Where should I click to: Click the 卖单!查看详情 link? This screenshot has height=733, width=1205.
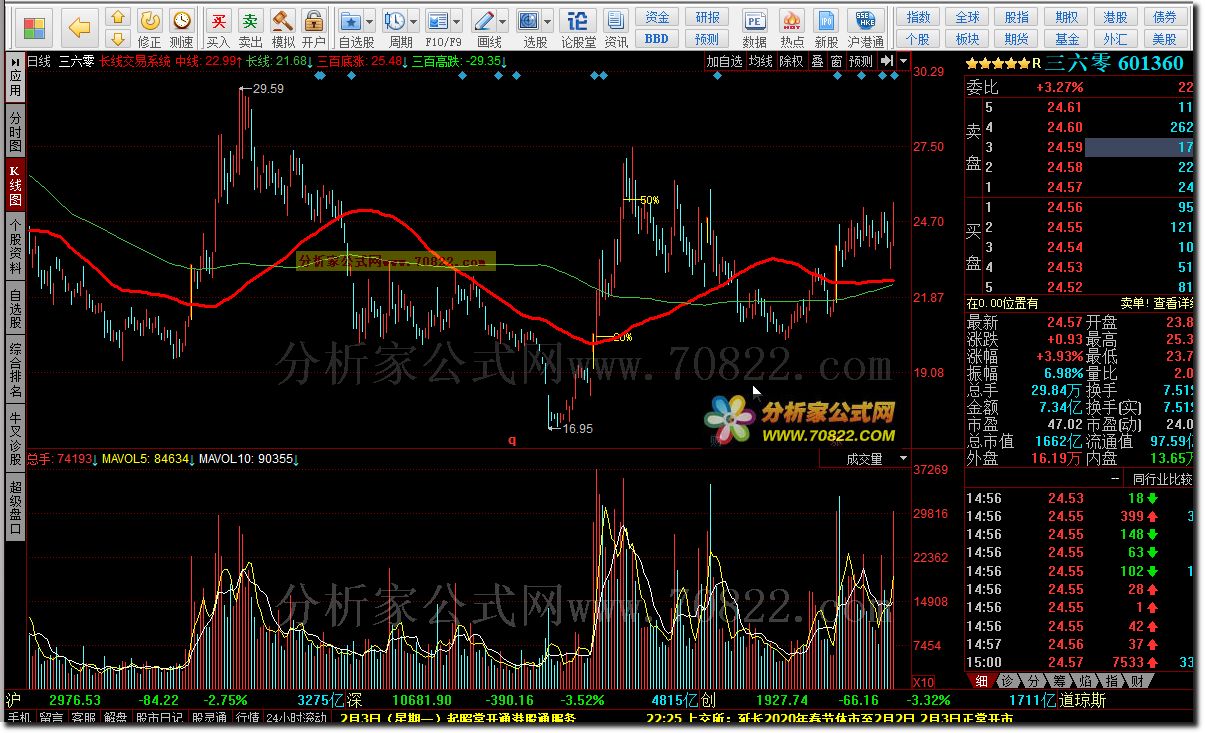(x=1157, y=303)
